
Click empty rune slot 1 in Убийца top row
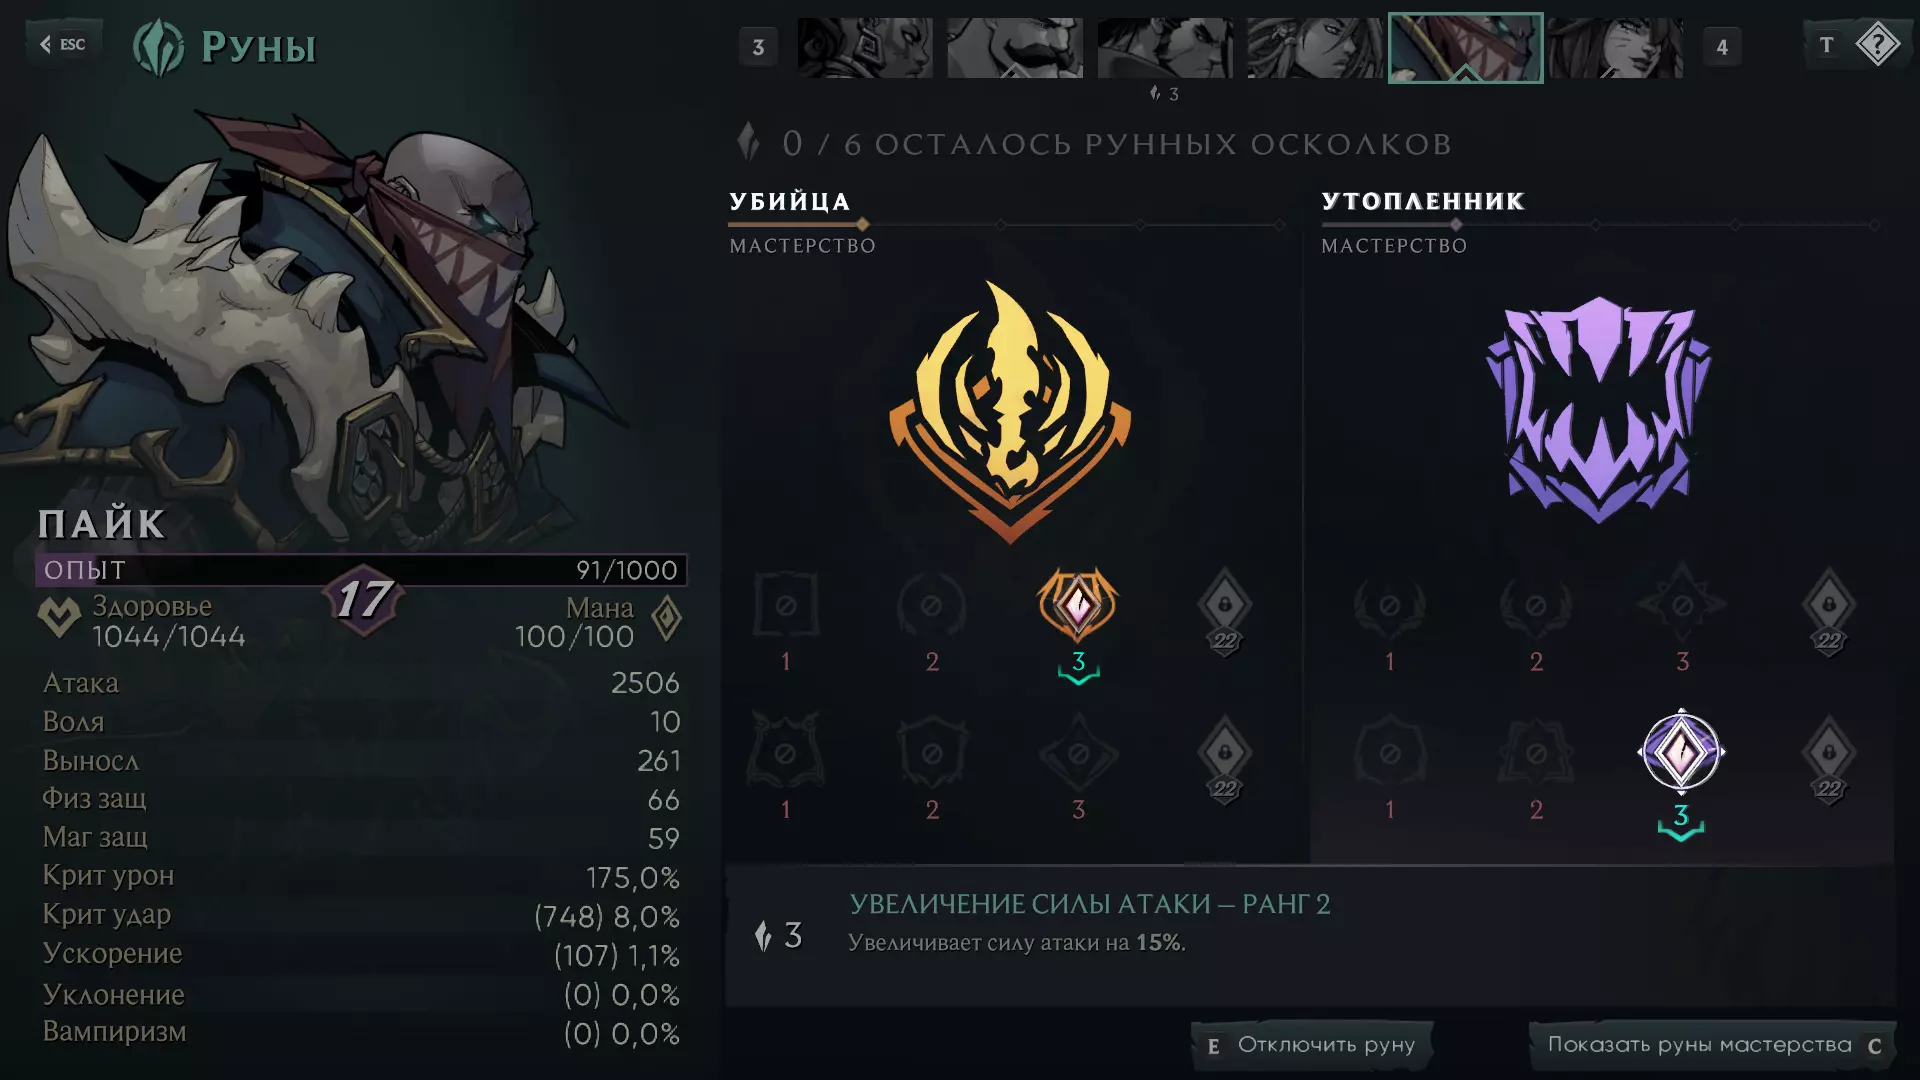point(786,605)
